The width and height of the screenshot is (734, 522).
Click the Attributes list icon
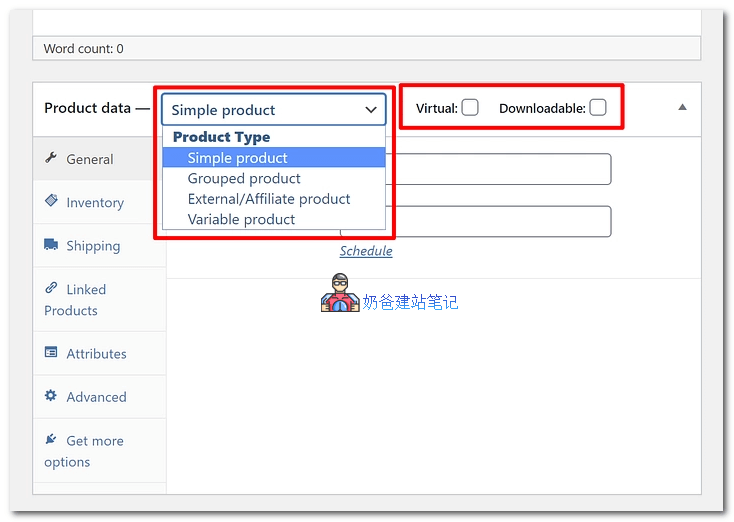point(51,352)
